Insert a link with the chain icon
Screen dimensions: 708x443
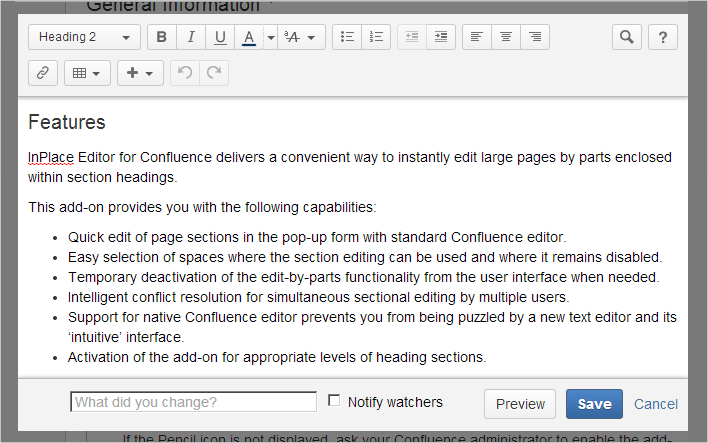click(x=43, y=73)
